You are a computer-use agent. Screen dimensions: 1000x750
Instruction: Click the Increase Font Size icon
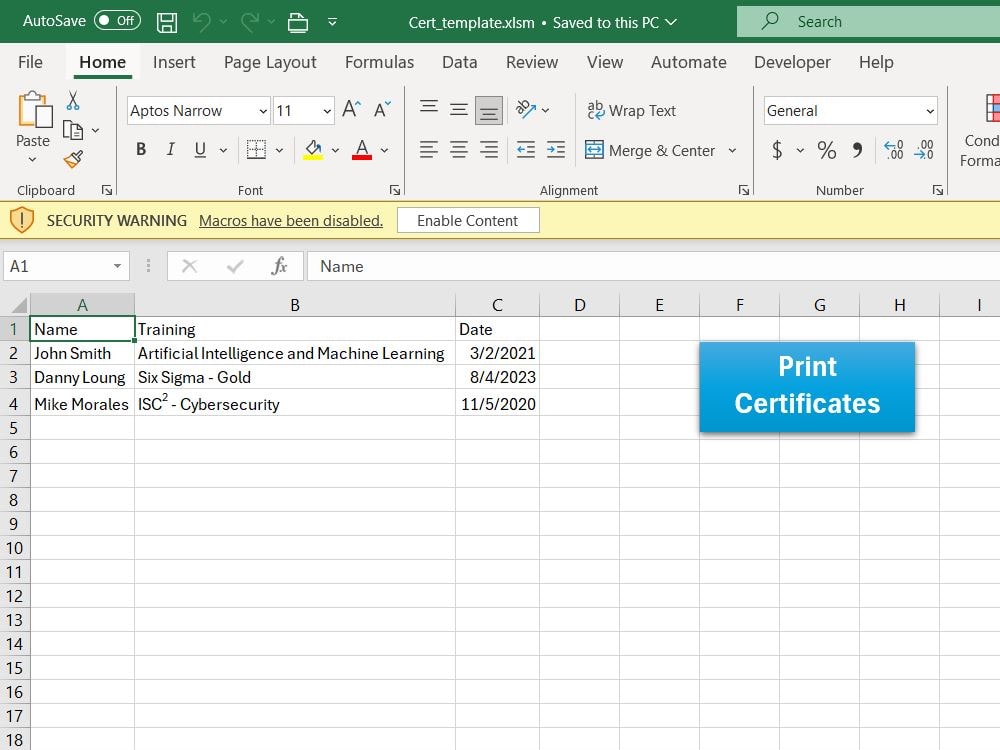(351, 108)
